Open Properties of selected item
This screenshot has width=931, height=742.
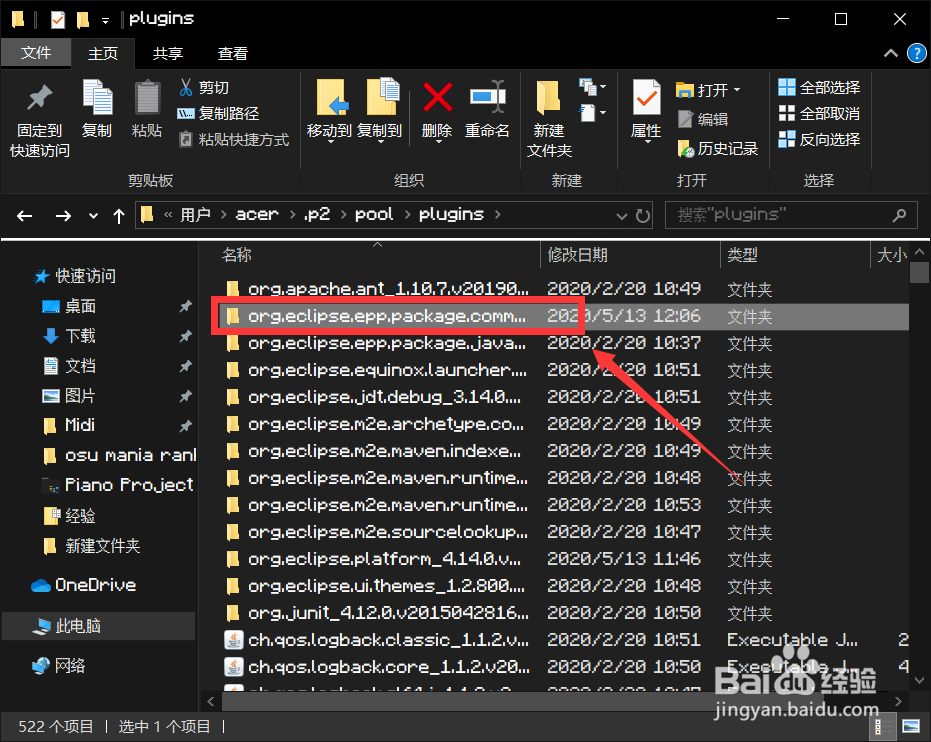click(646, 111)
